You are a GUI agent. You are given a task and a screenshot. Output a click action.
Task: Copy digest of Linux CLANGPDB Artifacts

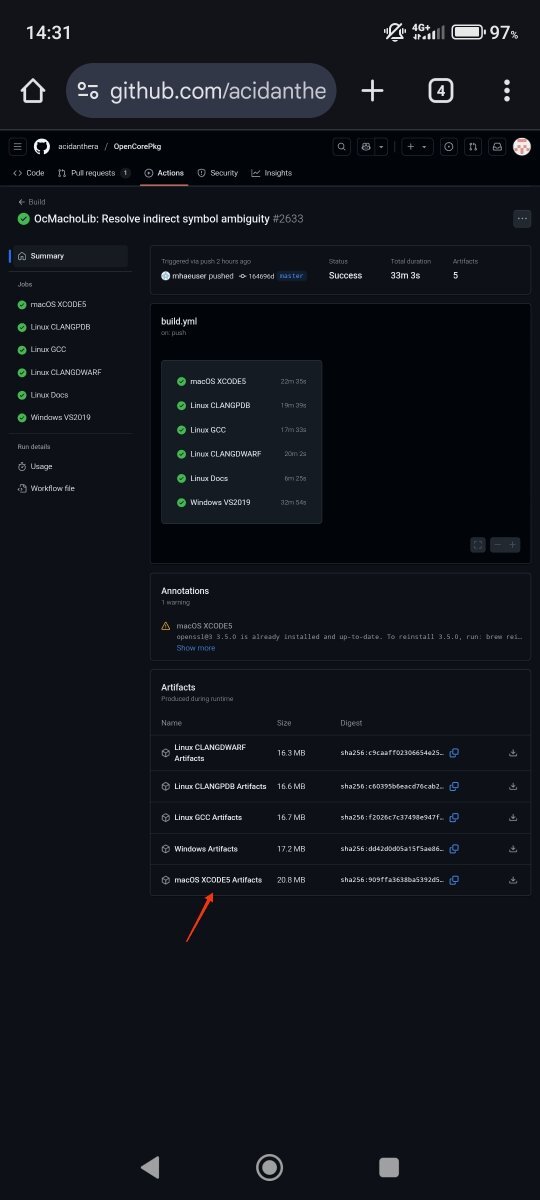[x=454, y=786]
